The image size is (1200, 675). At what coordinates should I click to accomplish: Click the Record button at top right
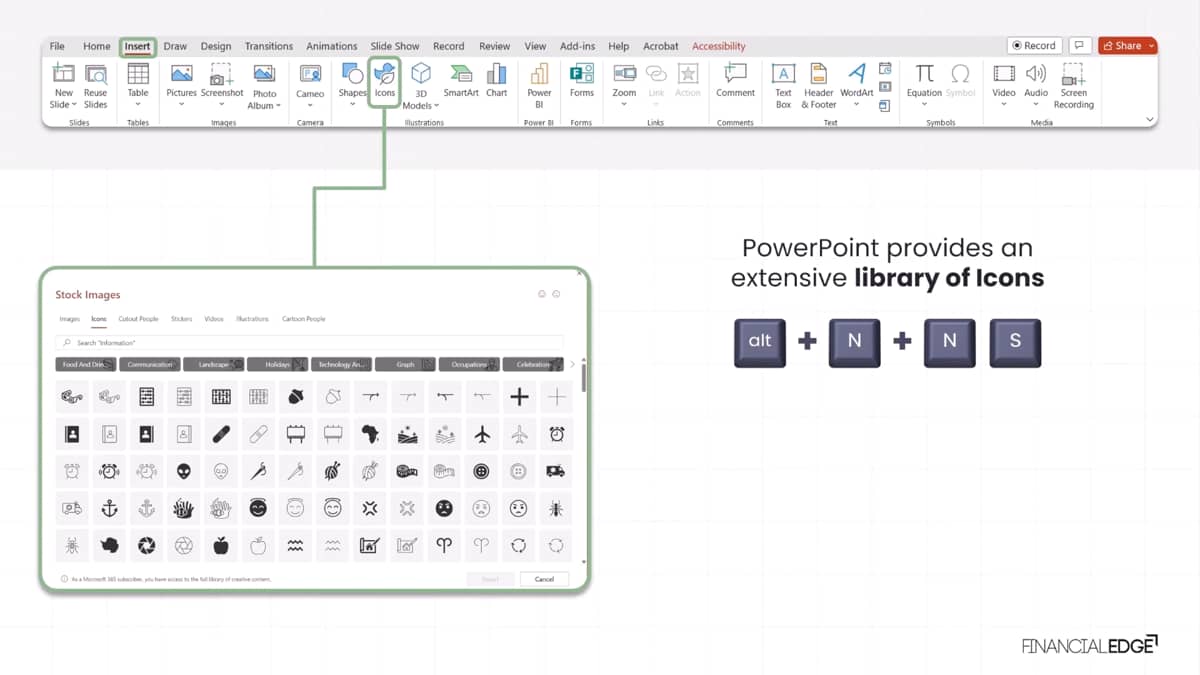pyautogui.click(x=1034, y=46)
